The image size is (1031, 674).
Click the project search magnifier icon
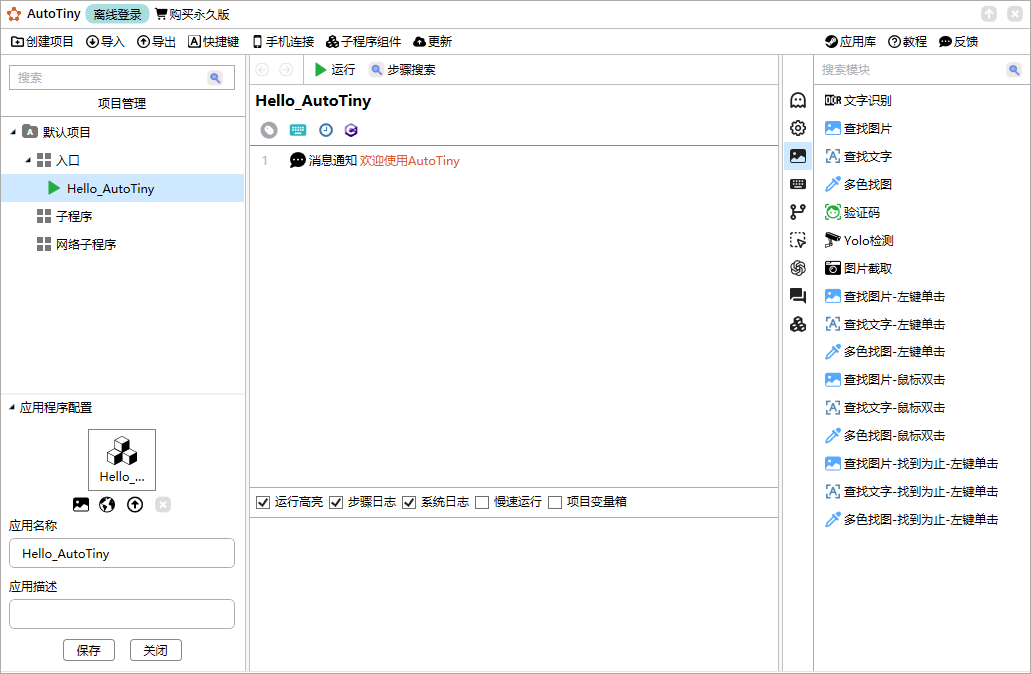click(215, 78)
